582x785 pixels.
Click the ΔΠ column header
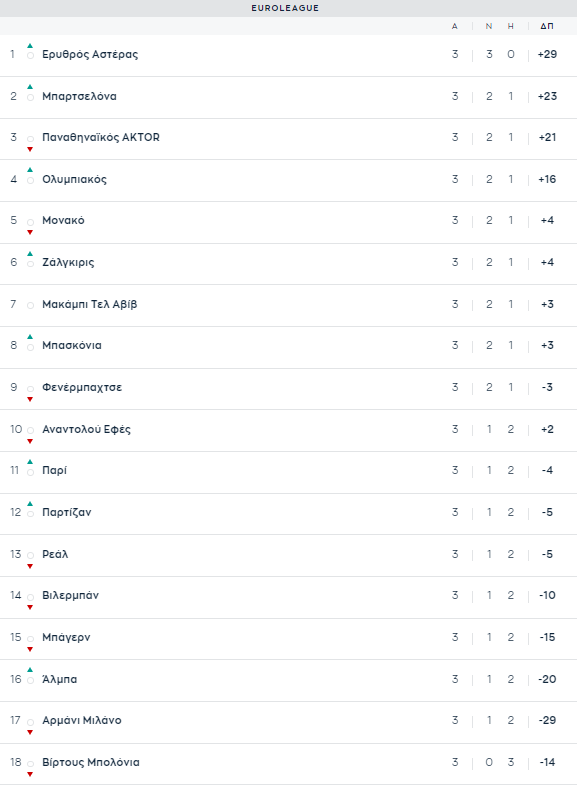click(x=547, y=26)
